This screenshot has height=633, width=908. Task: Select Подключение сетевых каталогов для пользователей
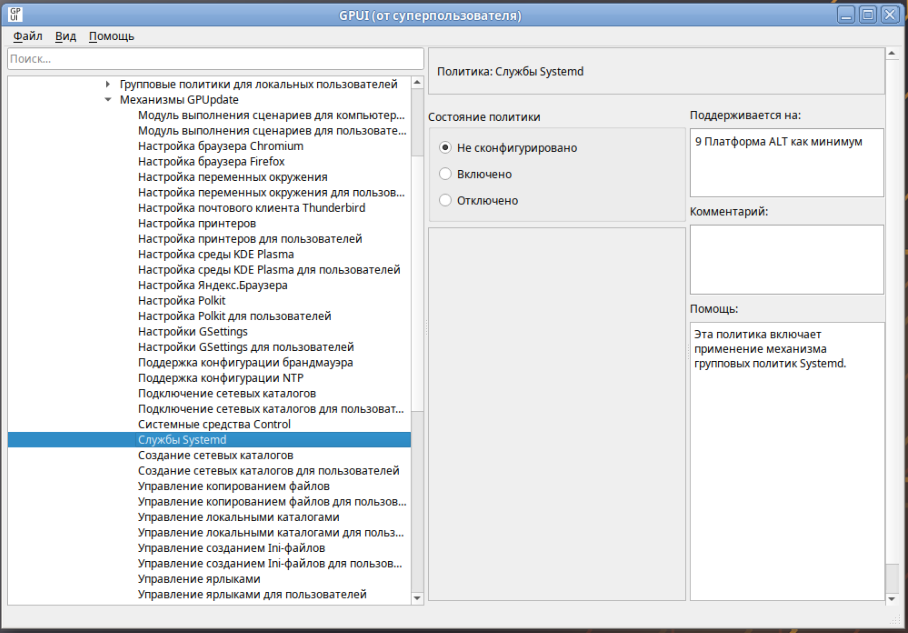click(x=271, y=409)
